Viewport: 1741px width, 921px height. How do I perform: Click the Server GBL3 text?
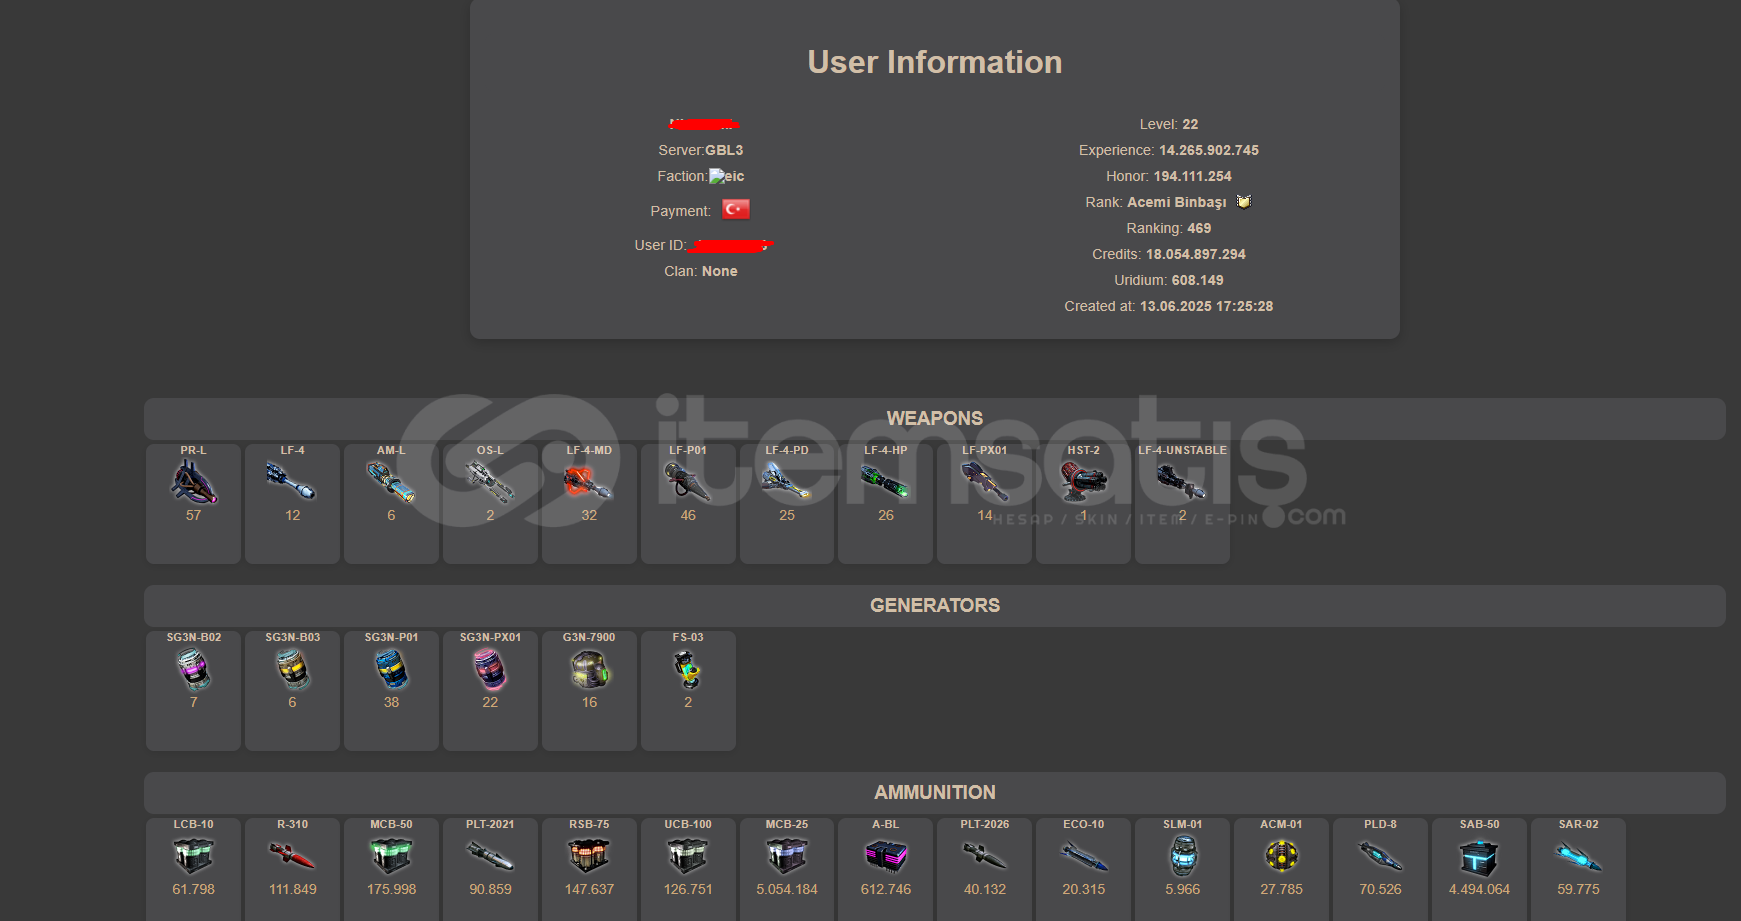coord(700,150)
